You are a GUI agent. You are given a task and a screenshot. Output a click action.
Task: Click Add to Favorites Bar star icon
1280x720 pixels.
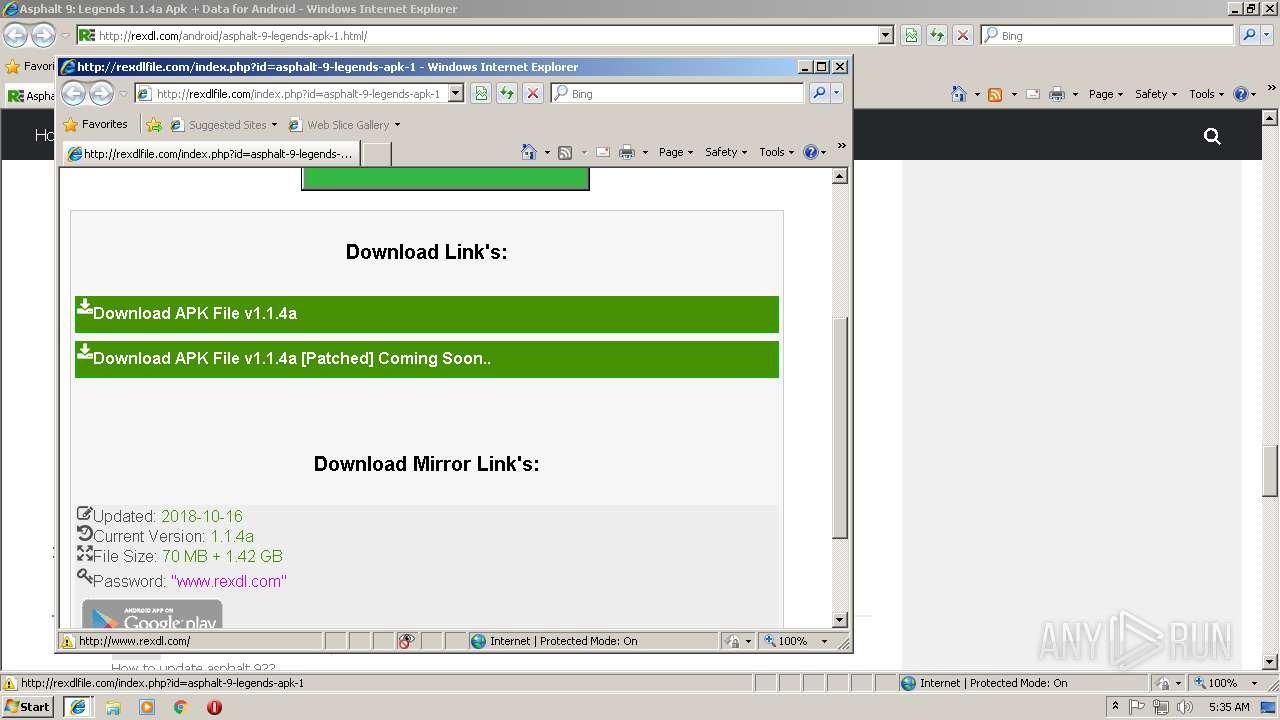point(154,125)
